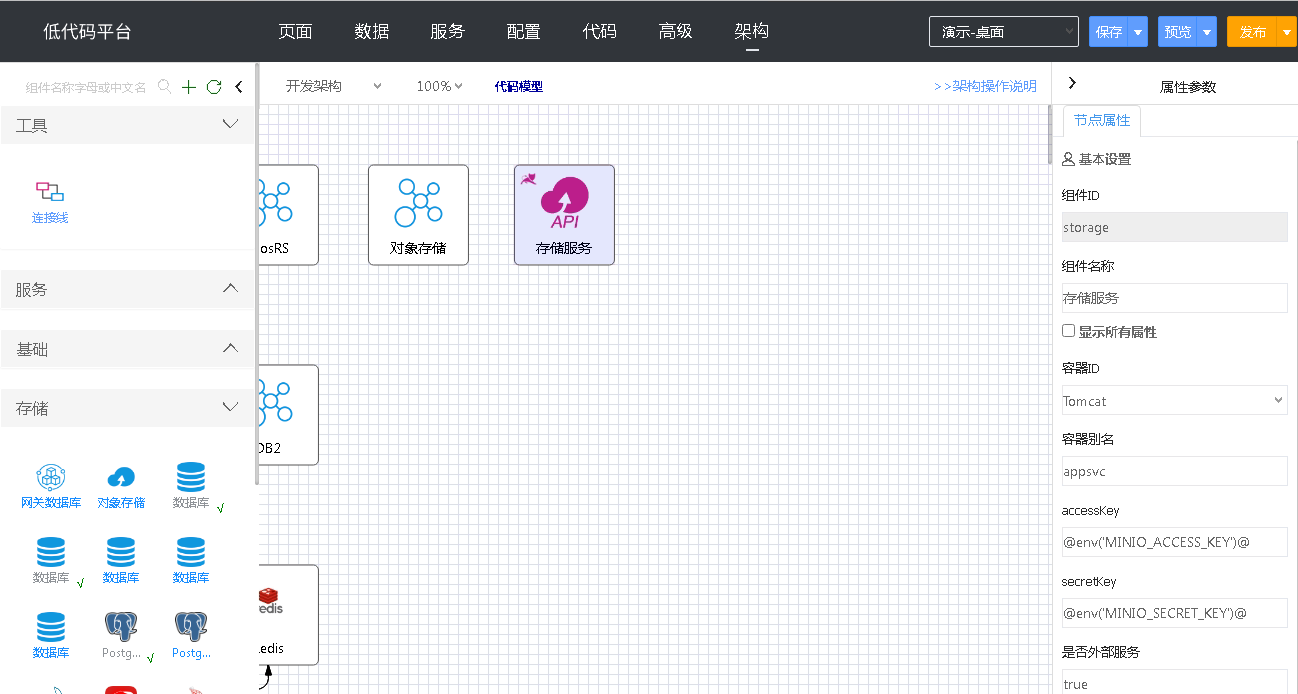Click the 容器别名 appsvc field

point(1174,471)
